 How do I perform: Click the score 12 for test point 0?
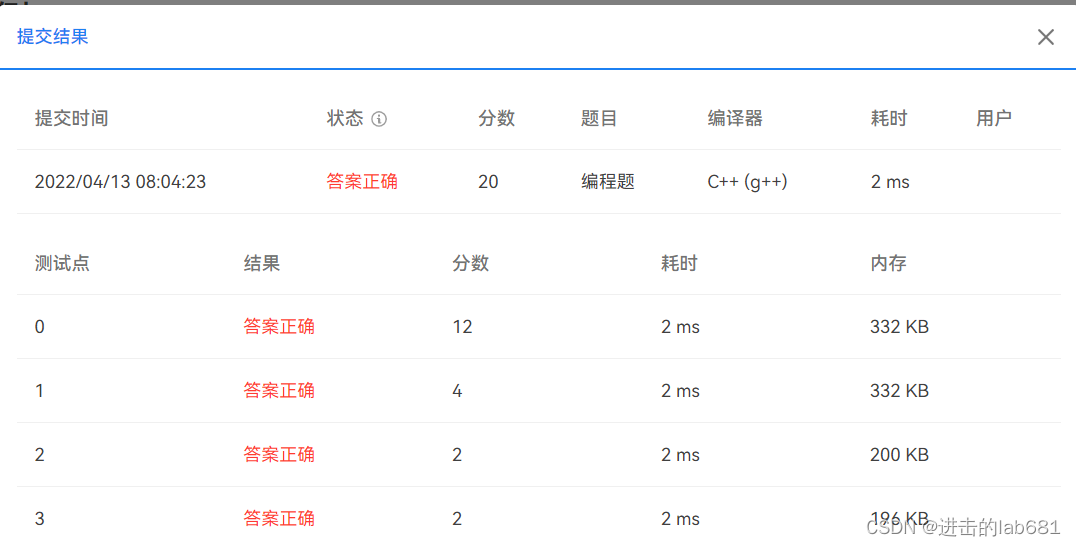tap(462, 327)
